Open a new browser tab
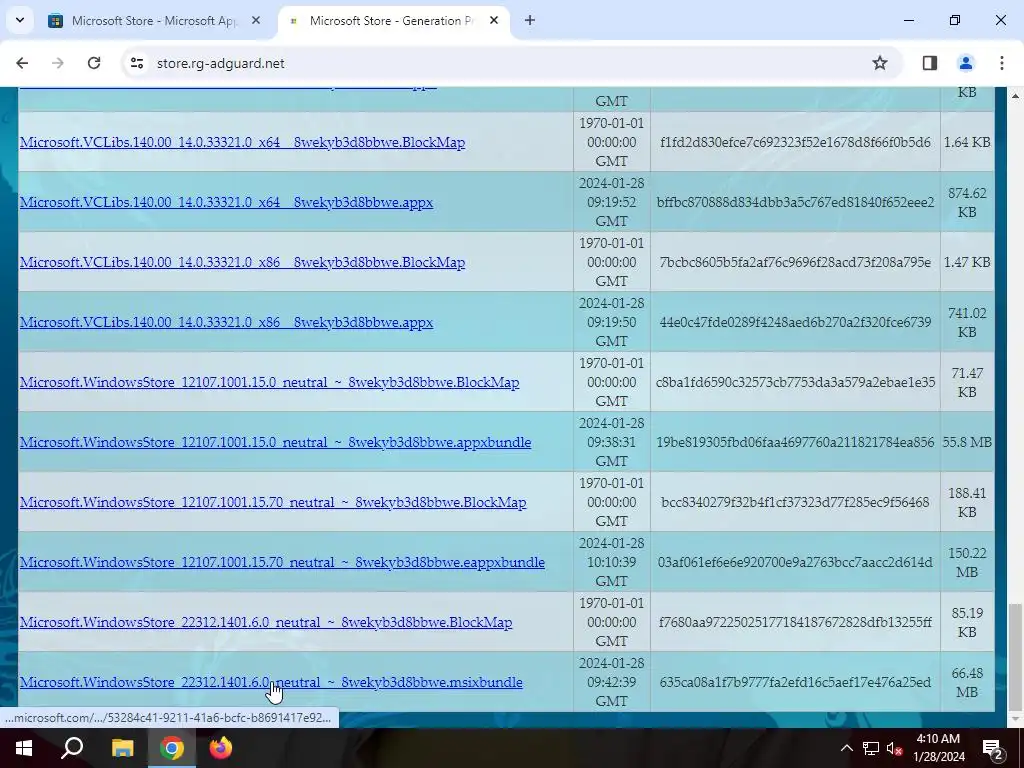Screen dimensions: 1024x768 point(530,20)
